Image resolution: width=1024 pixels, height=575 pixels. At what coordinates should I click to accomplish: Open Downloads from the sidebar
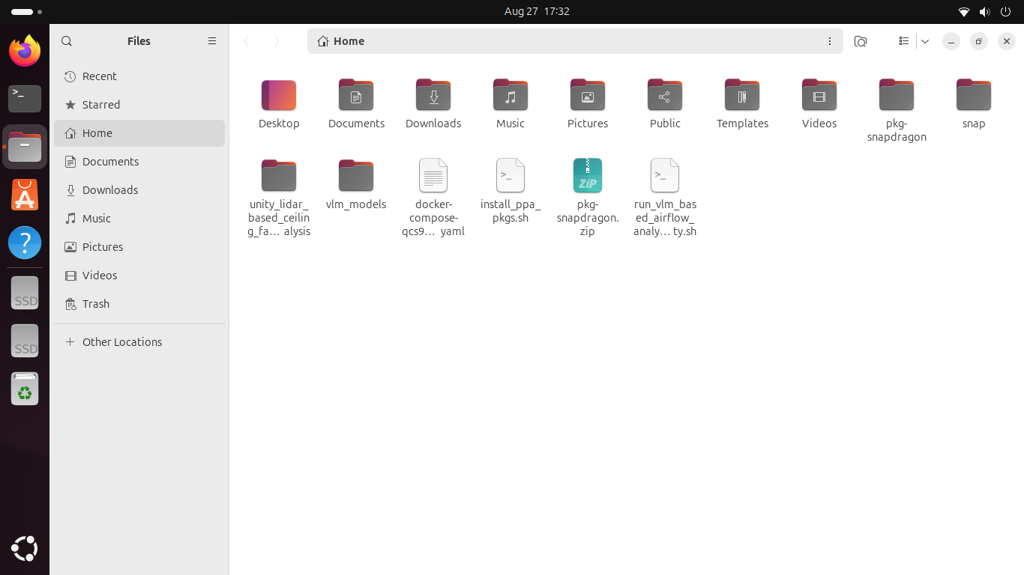point(140,190)
